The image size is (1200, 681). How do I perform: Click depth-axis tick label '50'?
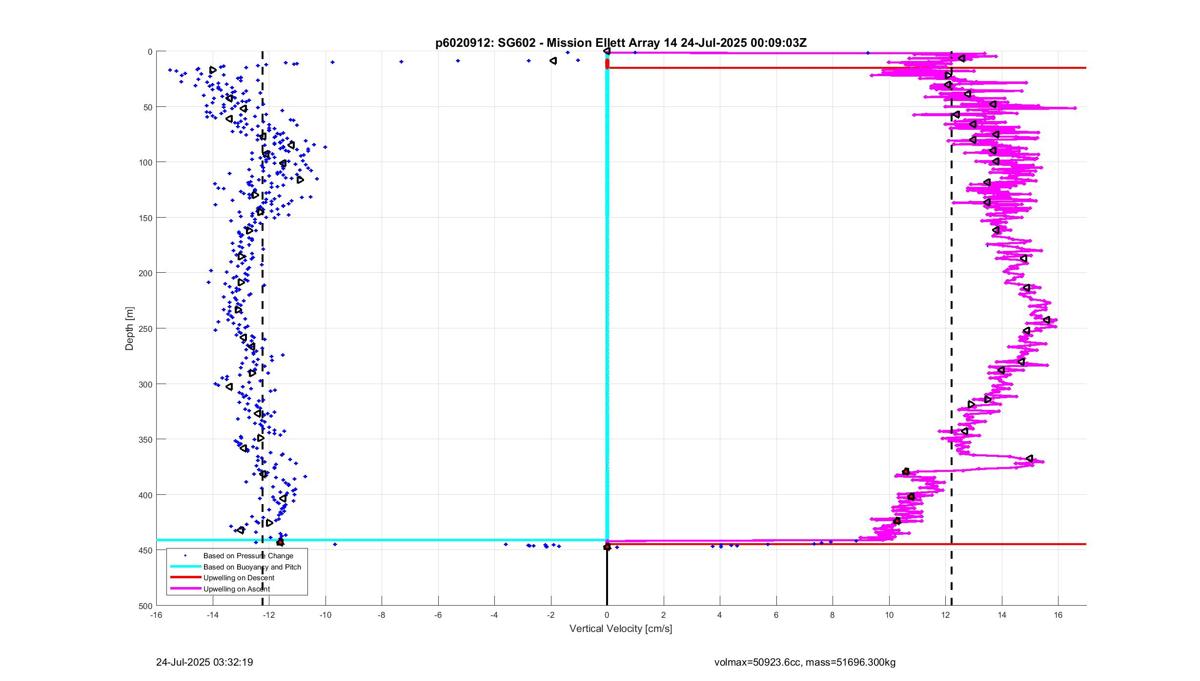point(146,107)
